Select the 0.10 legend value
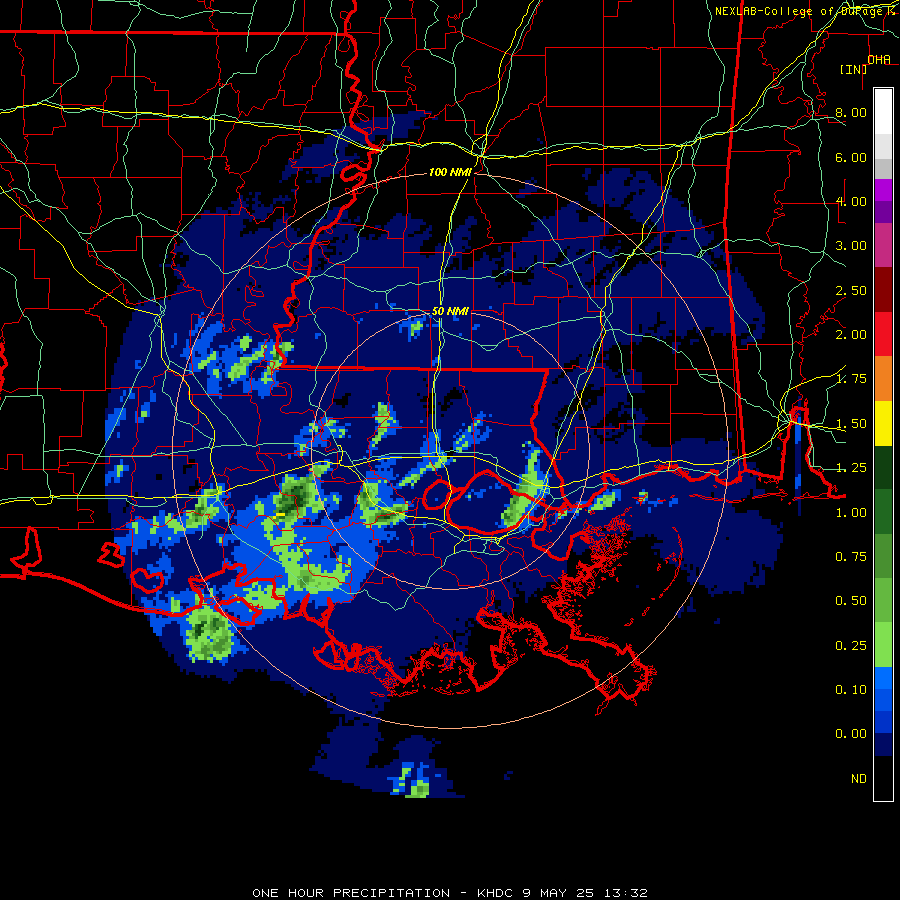Viewport: 900px width, 900px height. [x=851, y=690]
